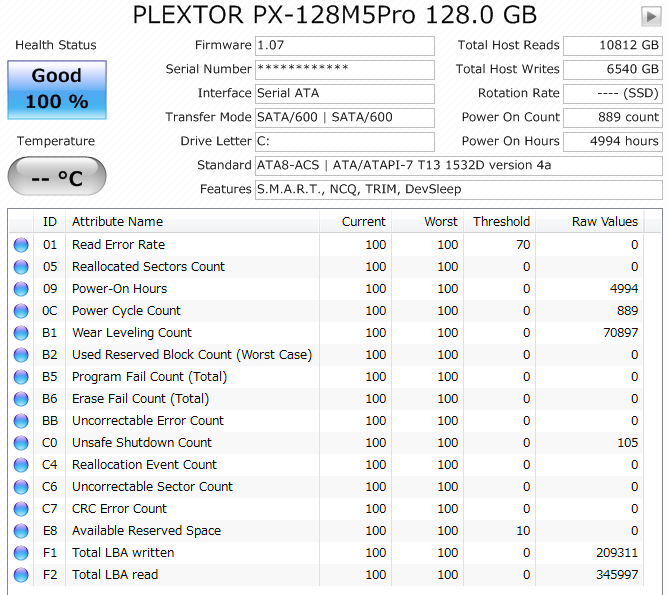This screenshot has width=669, height=595.
Task: Click raw value 209311 for Total LBA written
Action: 617,553
